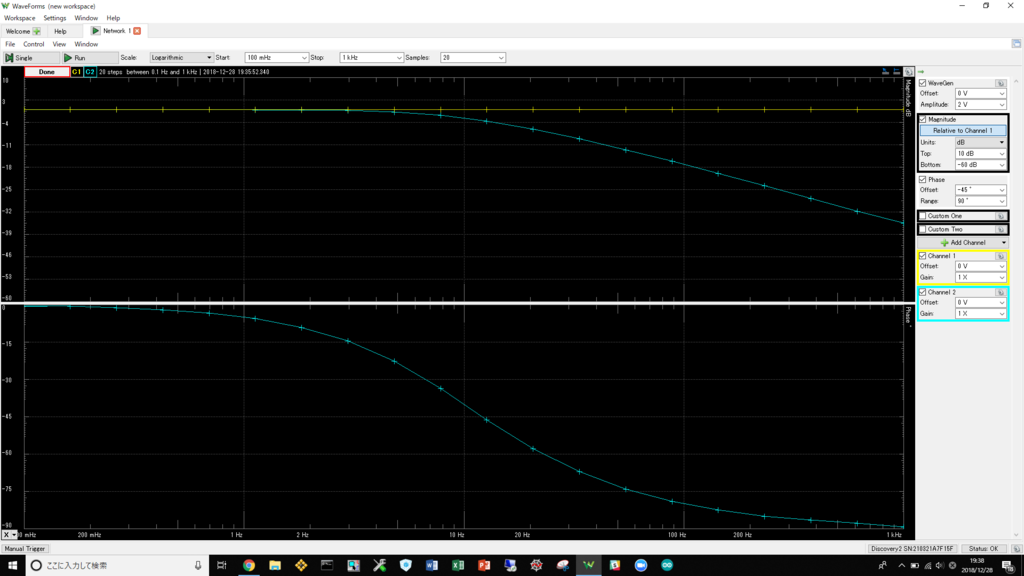Open Google Chrome from the taskbar
The width and height of the screenshot is (1024, 576).
click(x=249, y=565)
